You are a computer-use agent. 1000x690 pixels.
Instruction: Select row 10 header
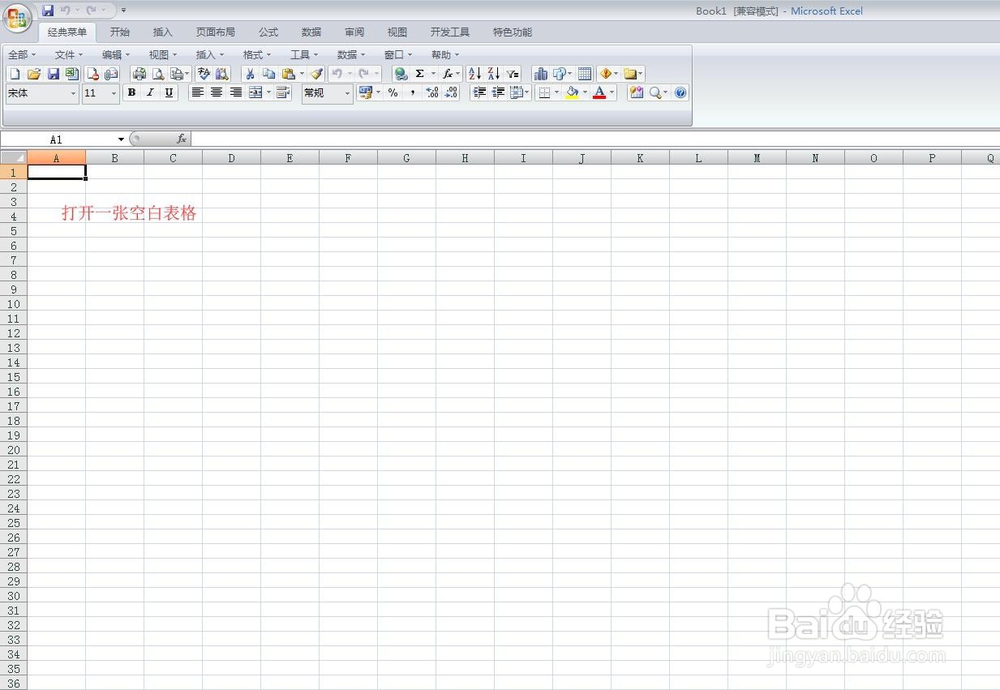[13, 304]
